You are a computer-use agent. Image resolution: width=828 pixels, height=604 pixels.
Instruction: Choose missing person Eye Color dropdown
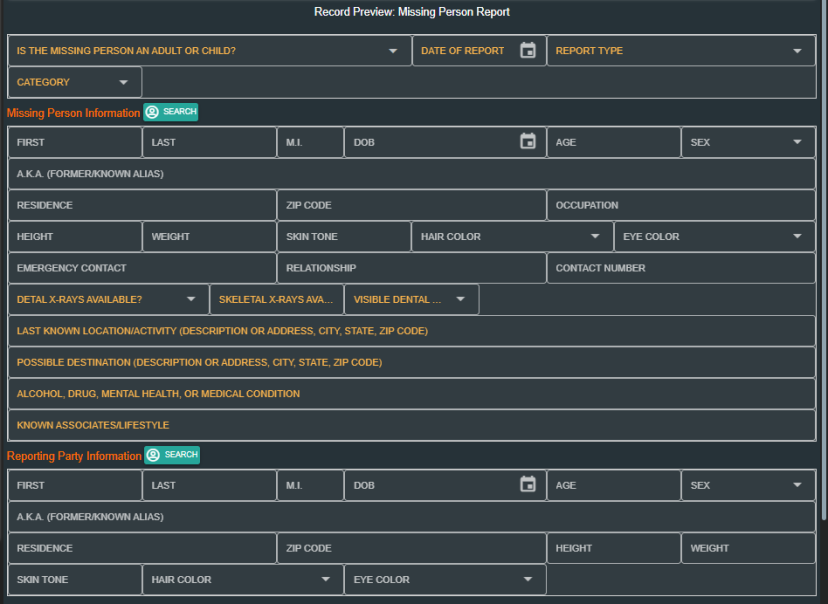pos(797,237)
